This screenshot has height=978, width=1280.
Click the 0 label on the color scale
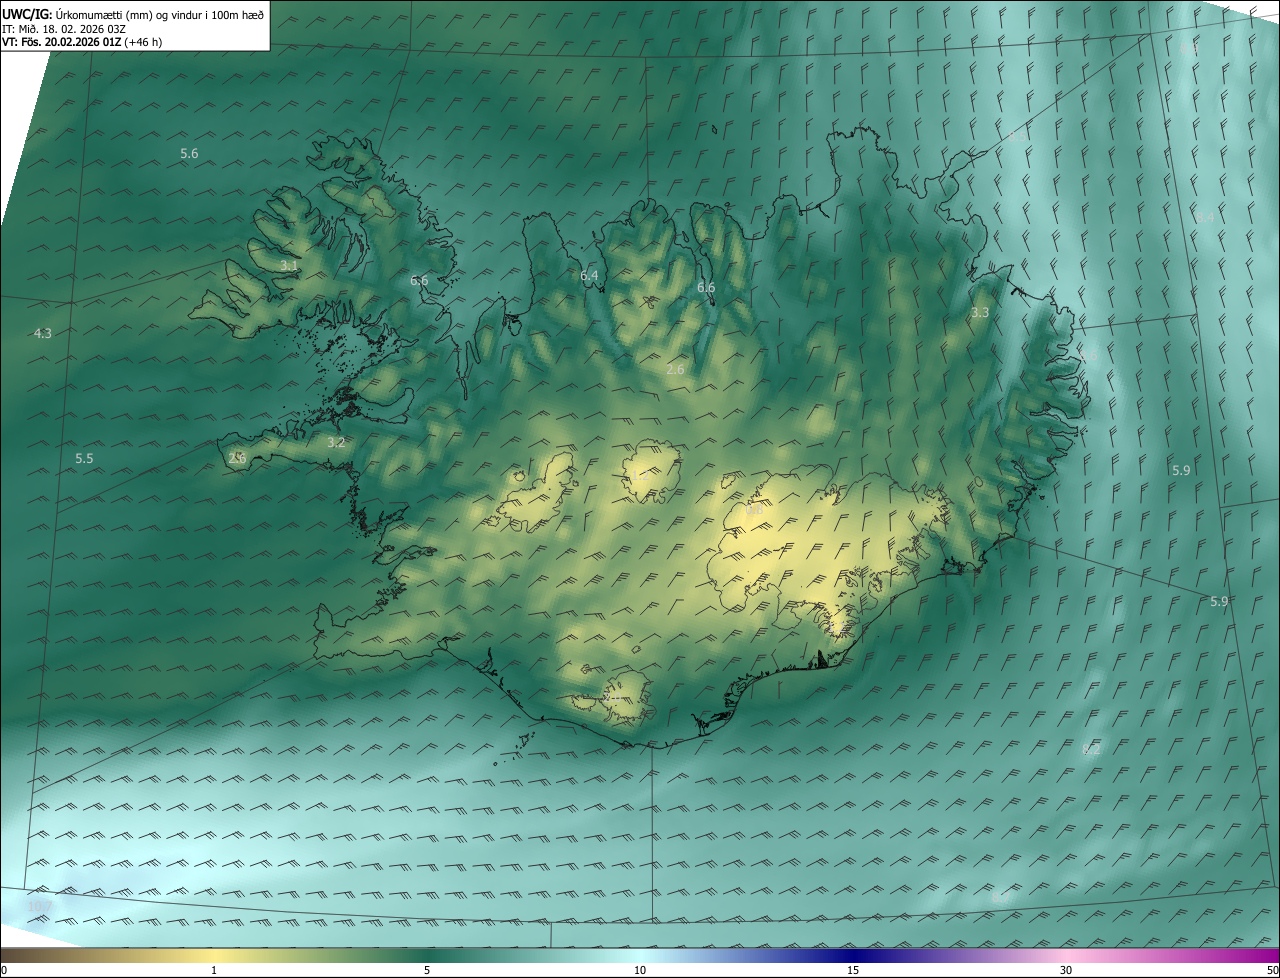(4, 970)
